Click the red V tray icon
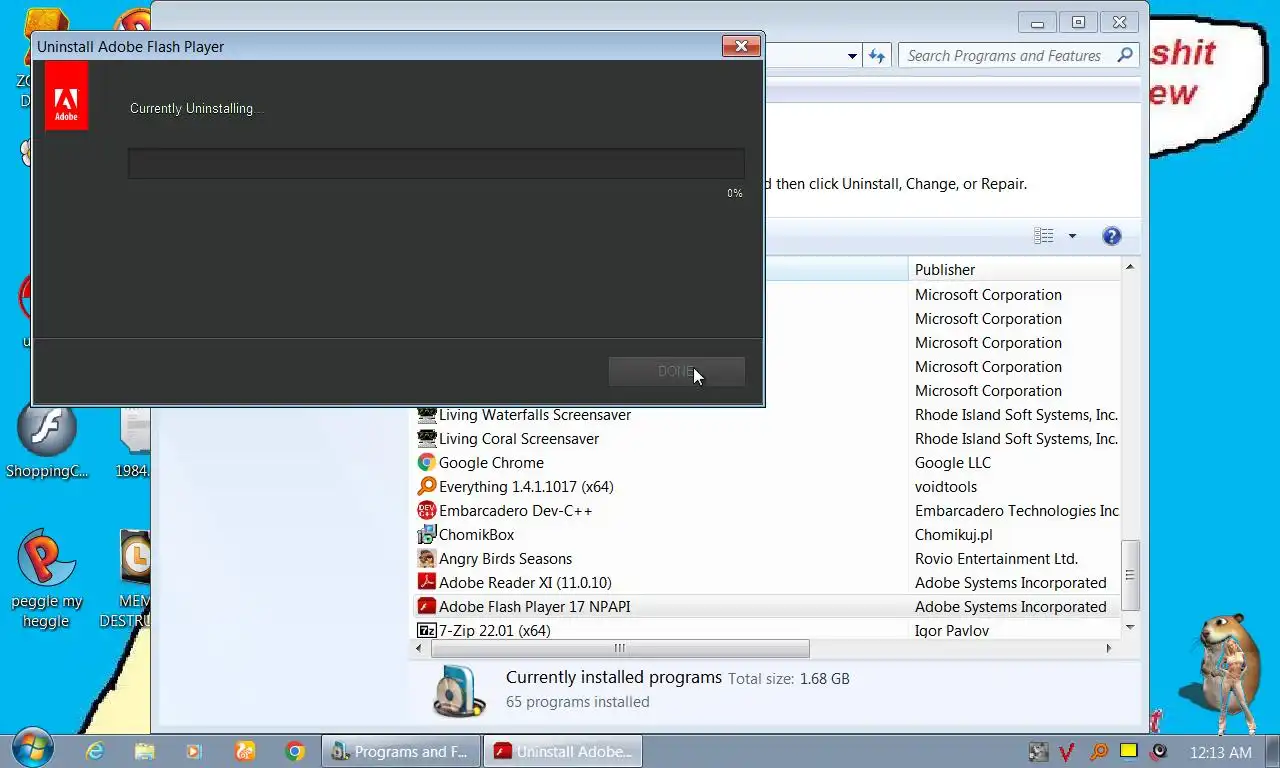 [1067, 752]
